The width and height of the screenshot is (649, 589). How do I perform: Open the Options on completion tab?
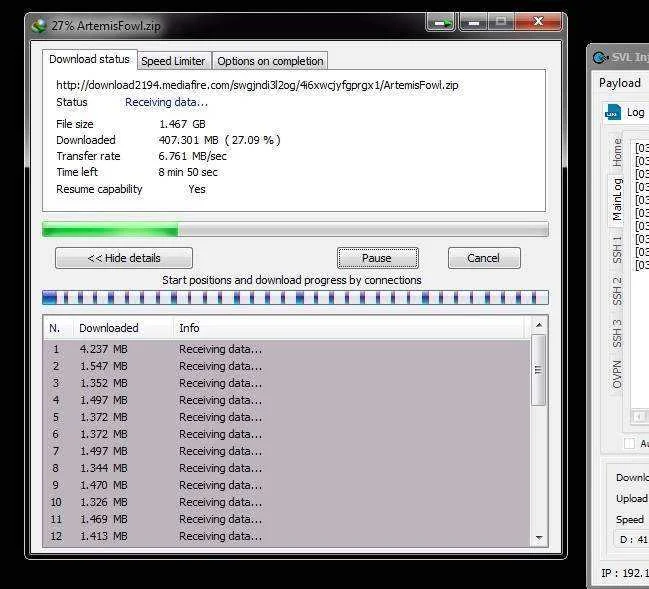tap(270, 61)
